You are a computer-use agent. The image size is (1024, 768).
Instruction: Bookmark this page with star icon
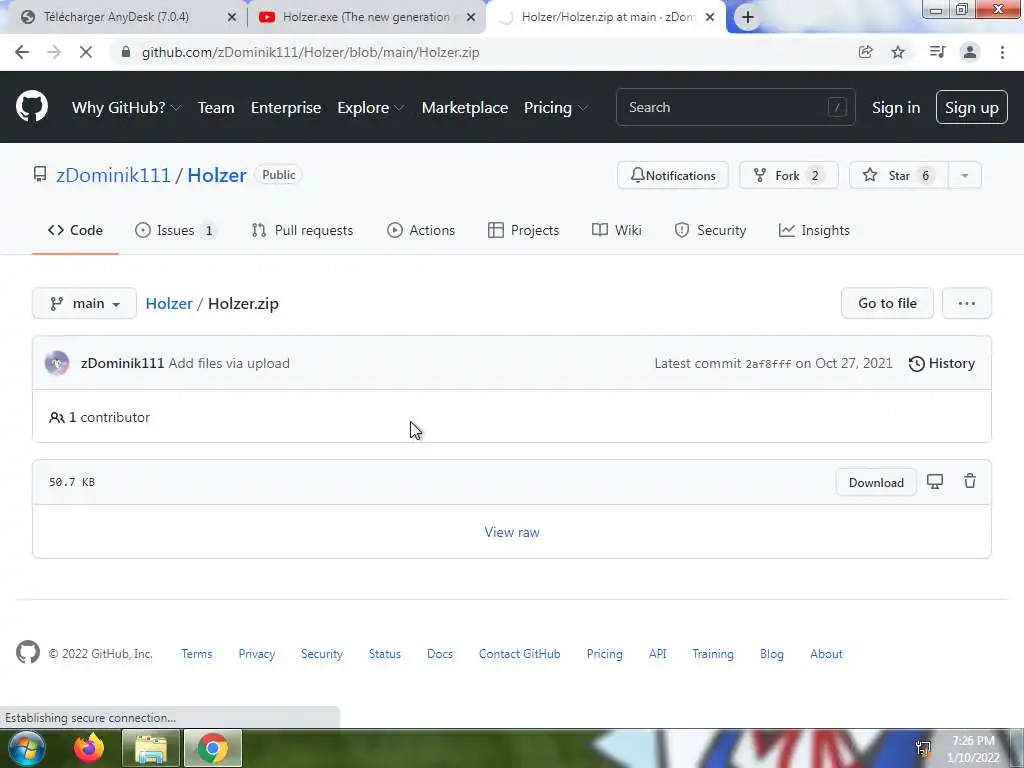click(x=898, y=52)
